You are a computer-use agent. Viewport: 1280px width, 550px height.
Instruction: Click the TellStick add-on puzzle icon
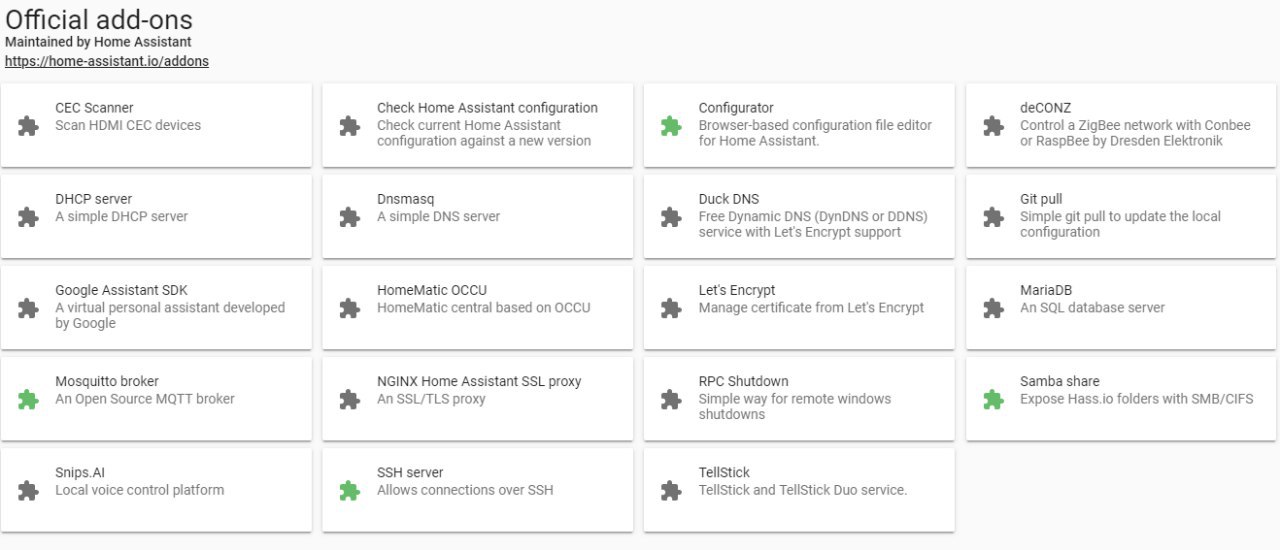click(671, 490)
